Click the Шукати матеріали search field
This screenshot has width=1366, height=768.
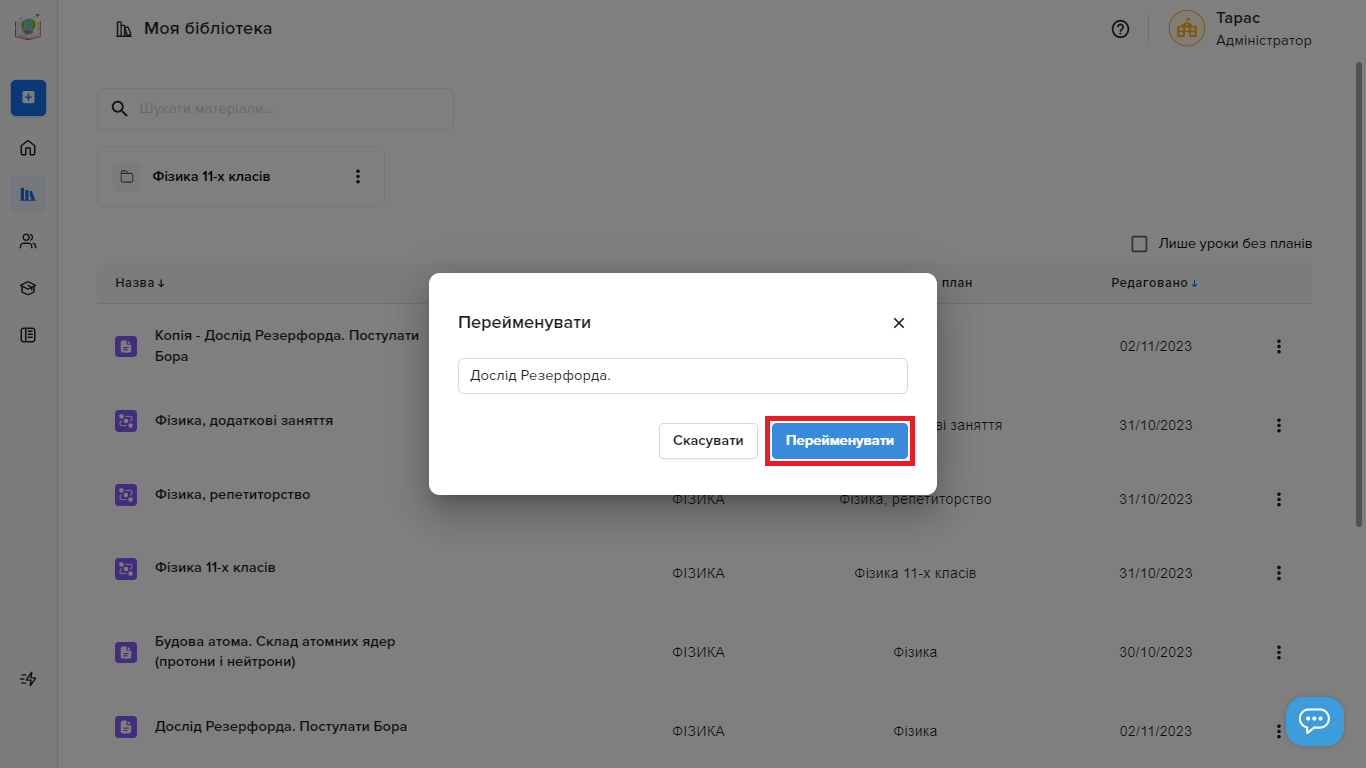point(275,108)
